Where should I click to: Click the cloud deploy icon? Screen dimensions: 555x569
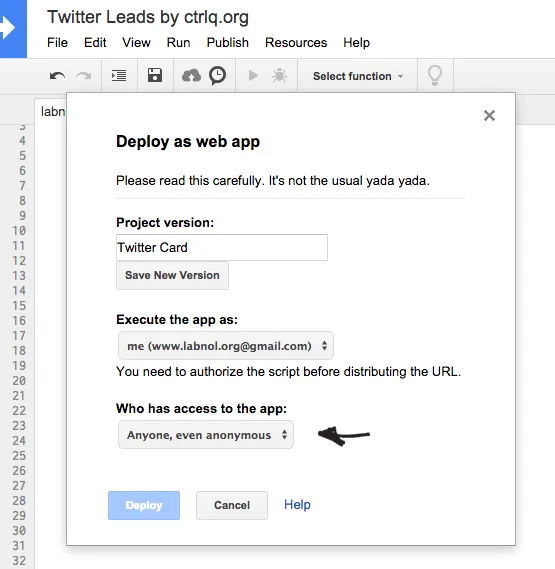(x=191, y=76)
